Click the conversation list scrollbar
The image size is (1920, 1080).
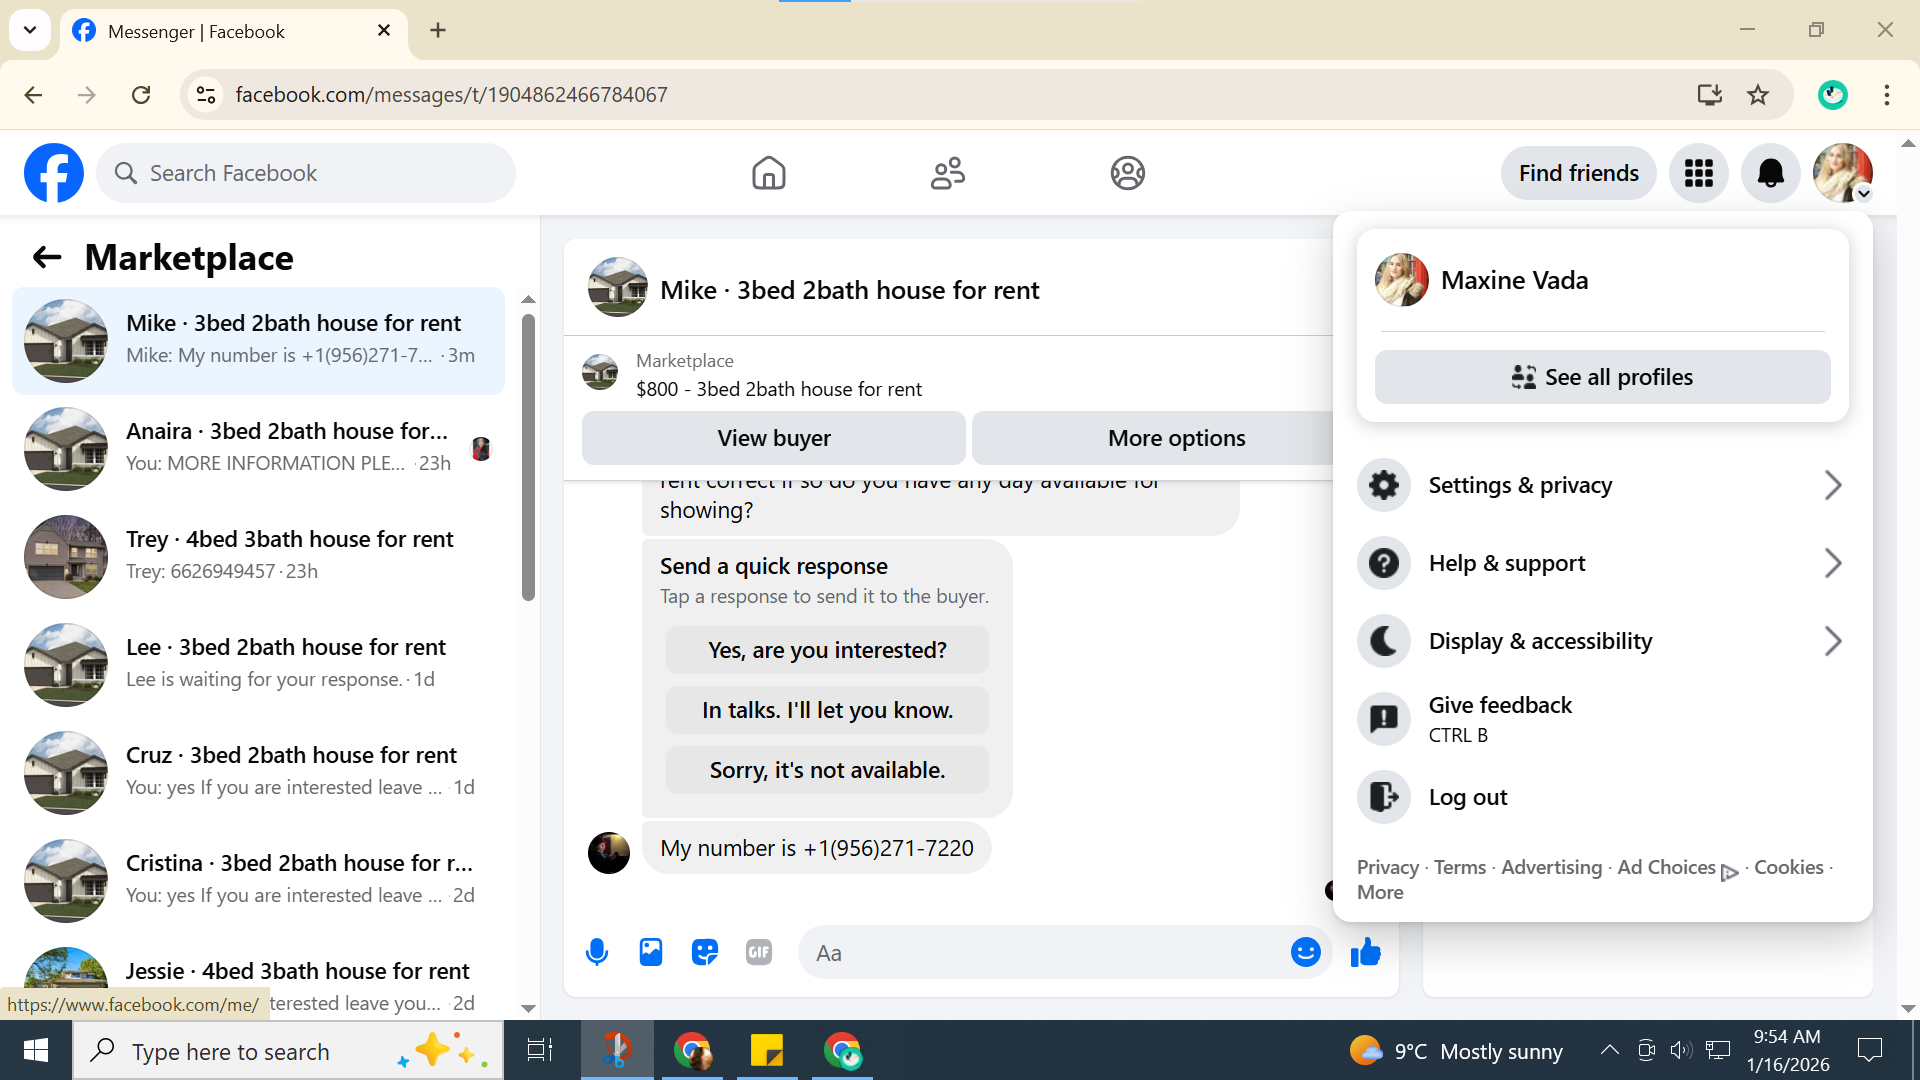(x=528, y=458)
